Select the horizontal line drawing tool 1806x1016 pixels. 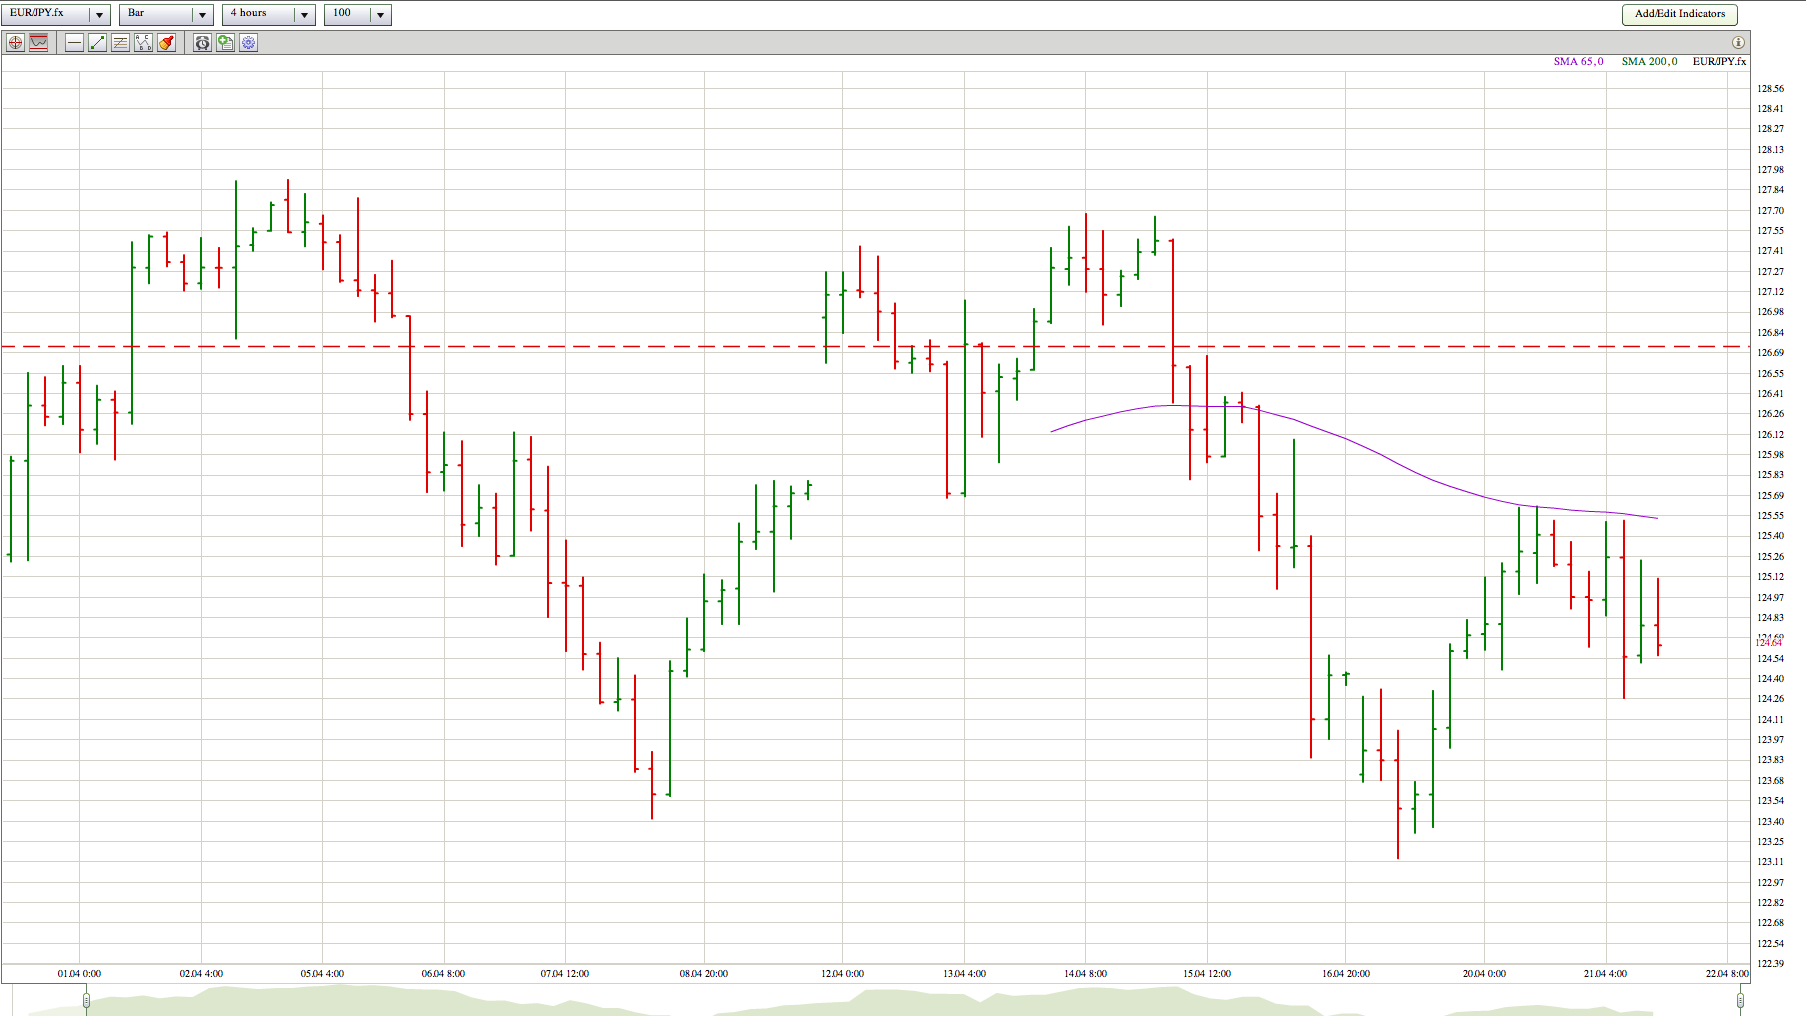pos(74,43)
